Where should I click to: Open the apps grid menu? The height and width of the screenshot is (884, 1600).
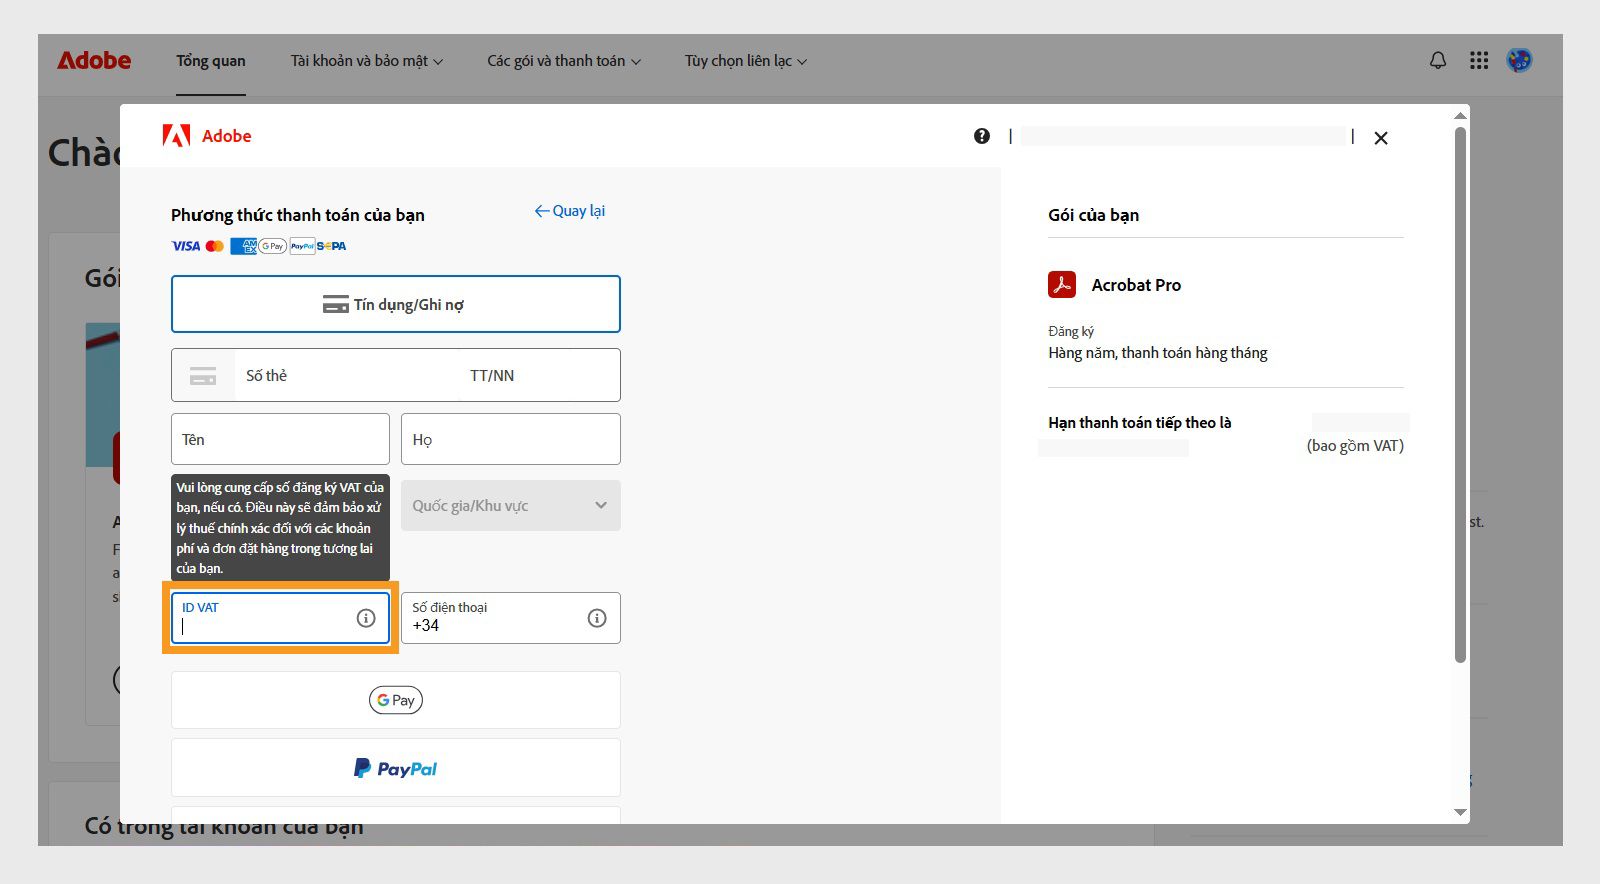pyautogui.click(x=1479, y=61)
